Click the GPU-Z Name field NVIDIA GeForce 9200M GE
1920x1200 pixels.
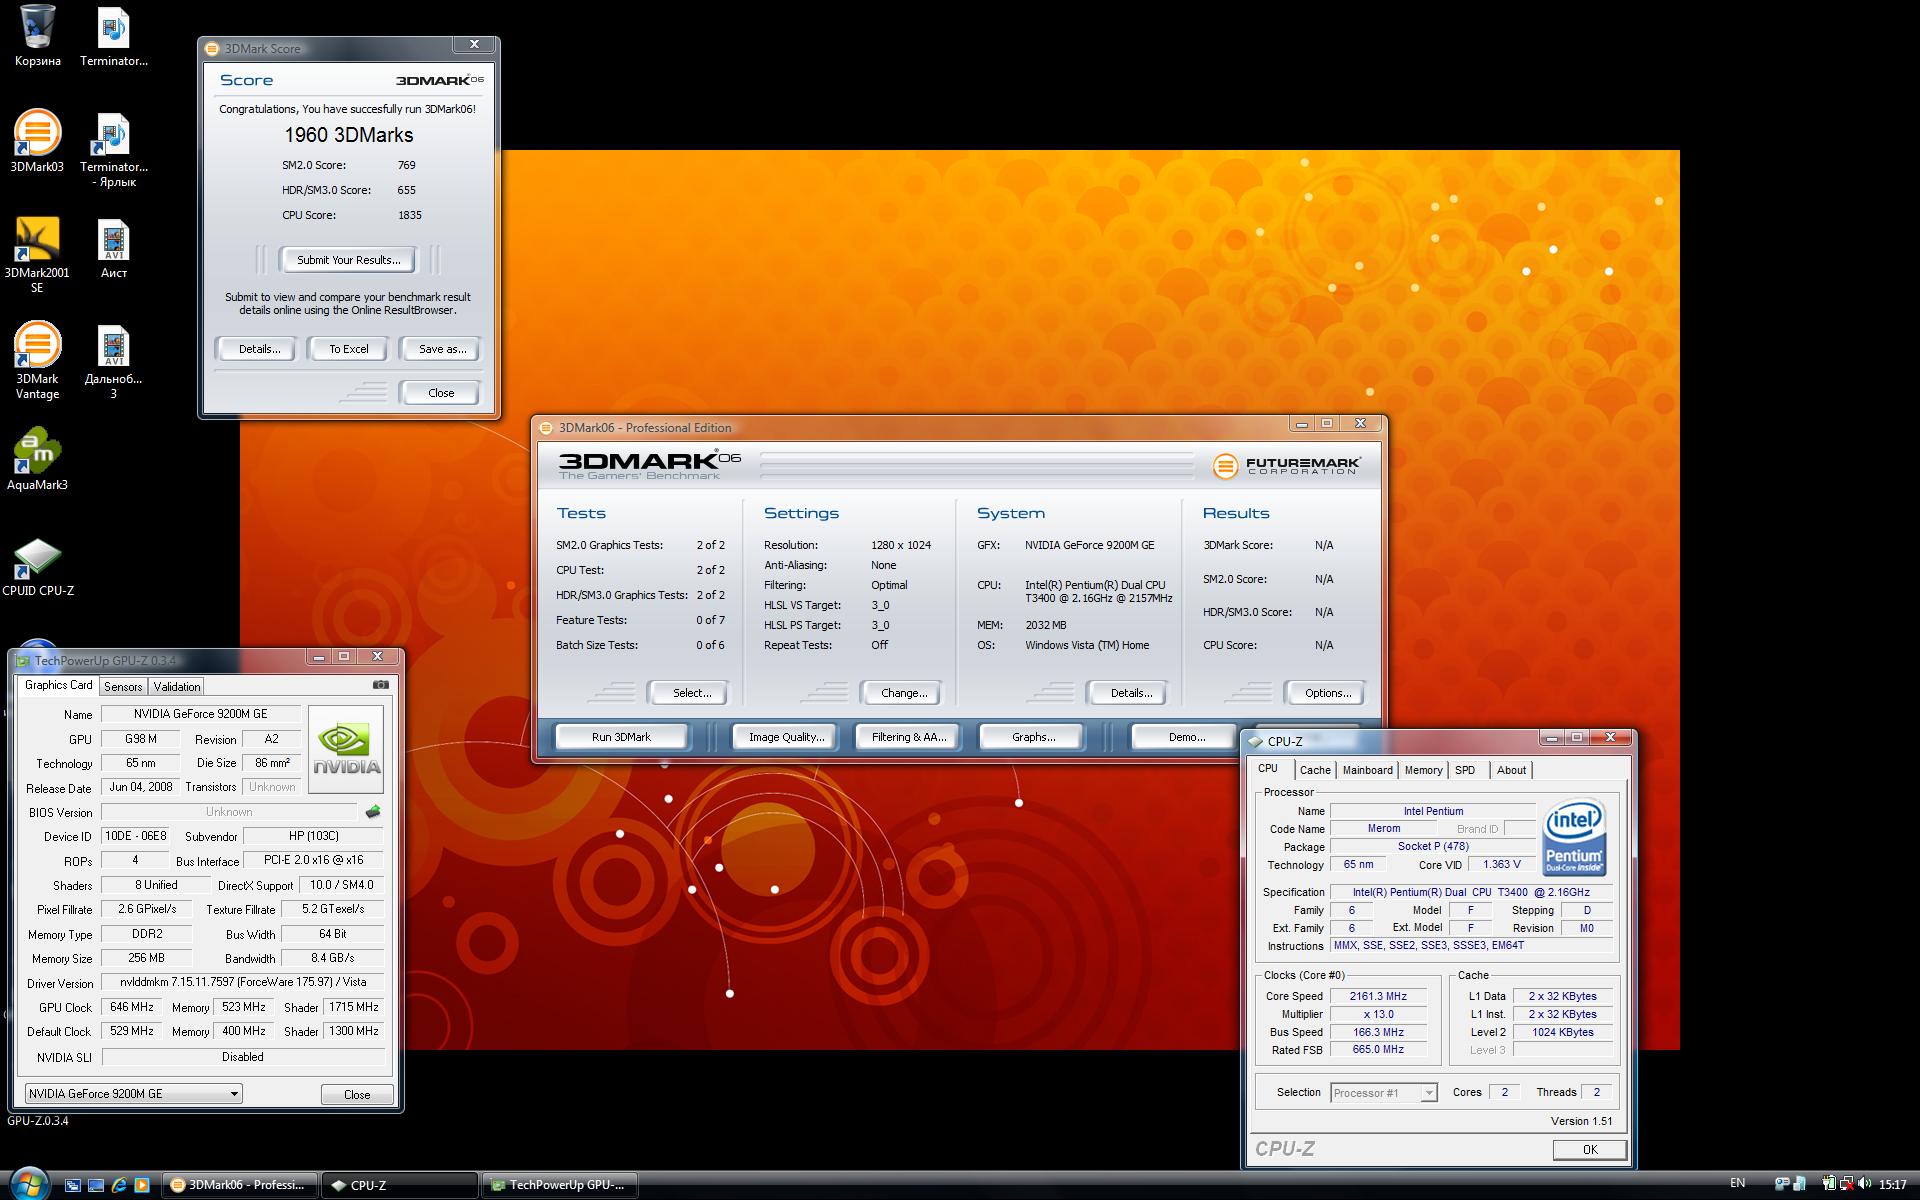(201, 714)
